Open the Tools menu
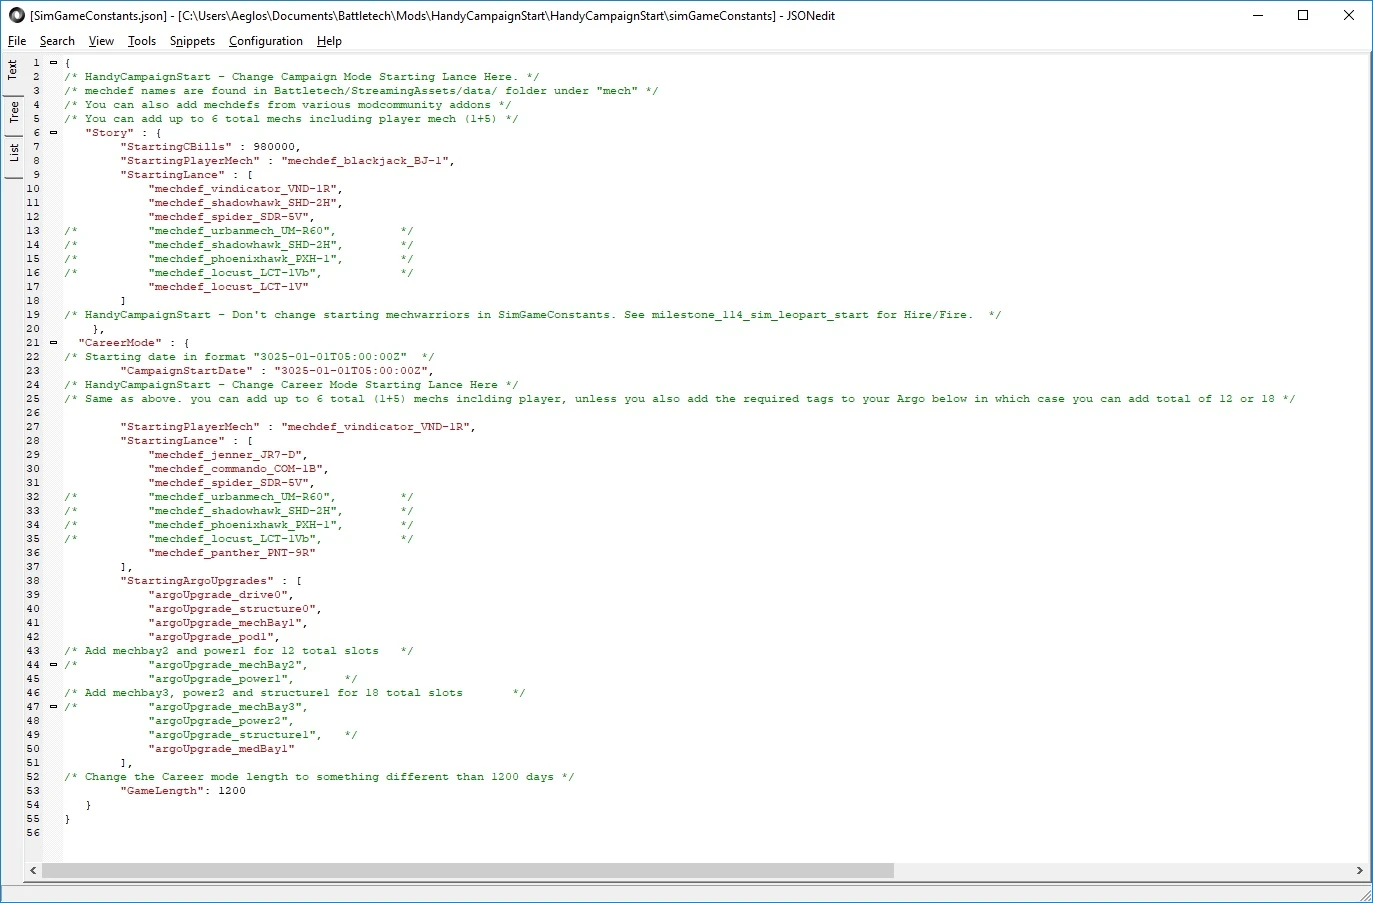Screen dimensions: 1373x903 [142, 41]
